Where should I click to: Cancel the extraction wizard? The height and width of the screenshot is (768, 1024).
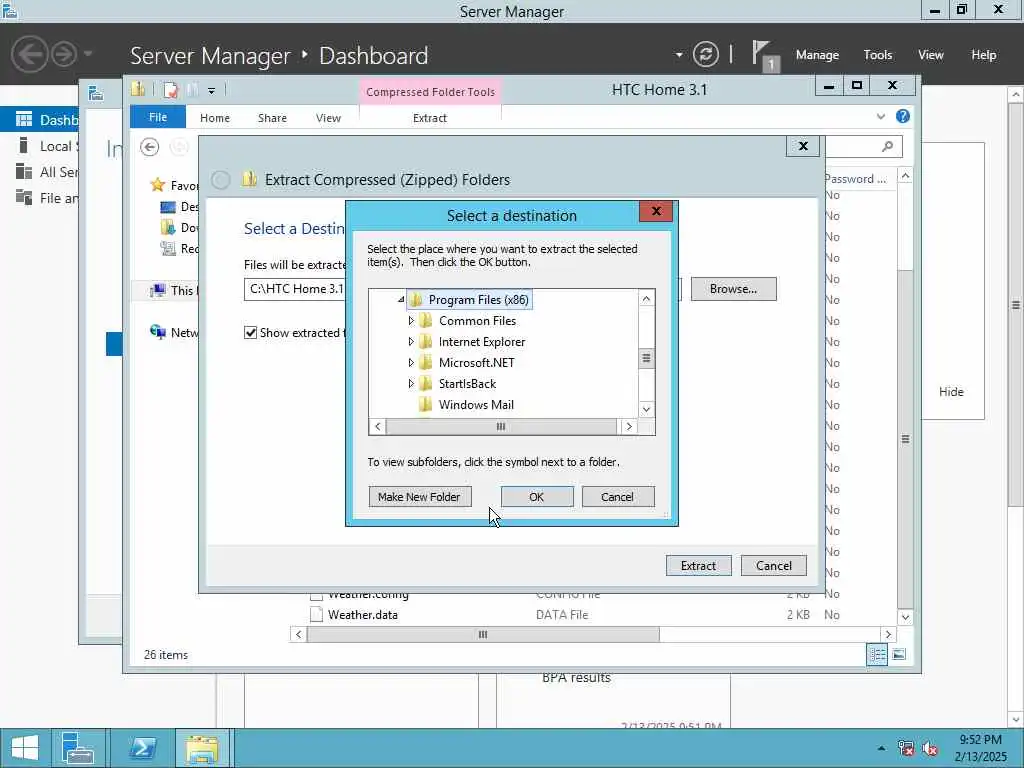point(774,566)
